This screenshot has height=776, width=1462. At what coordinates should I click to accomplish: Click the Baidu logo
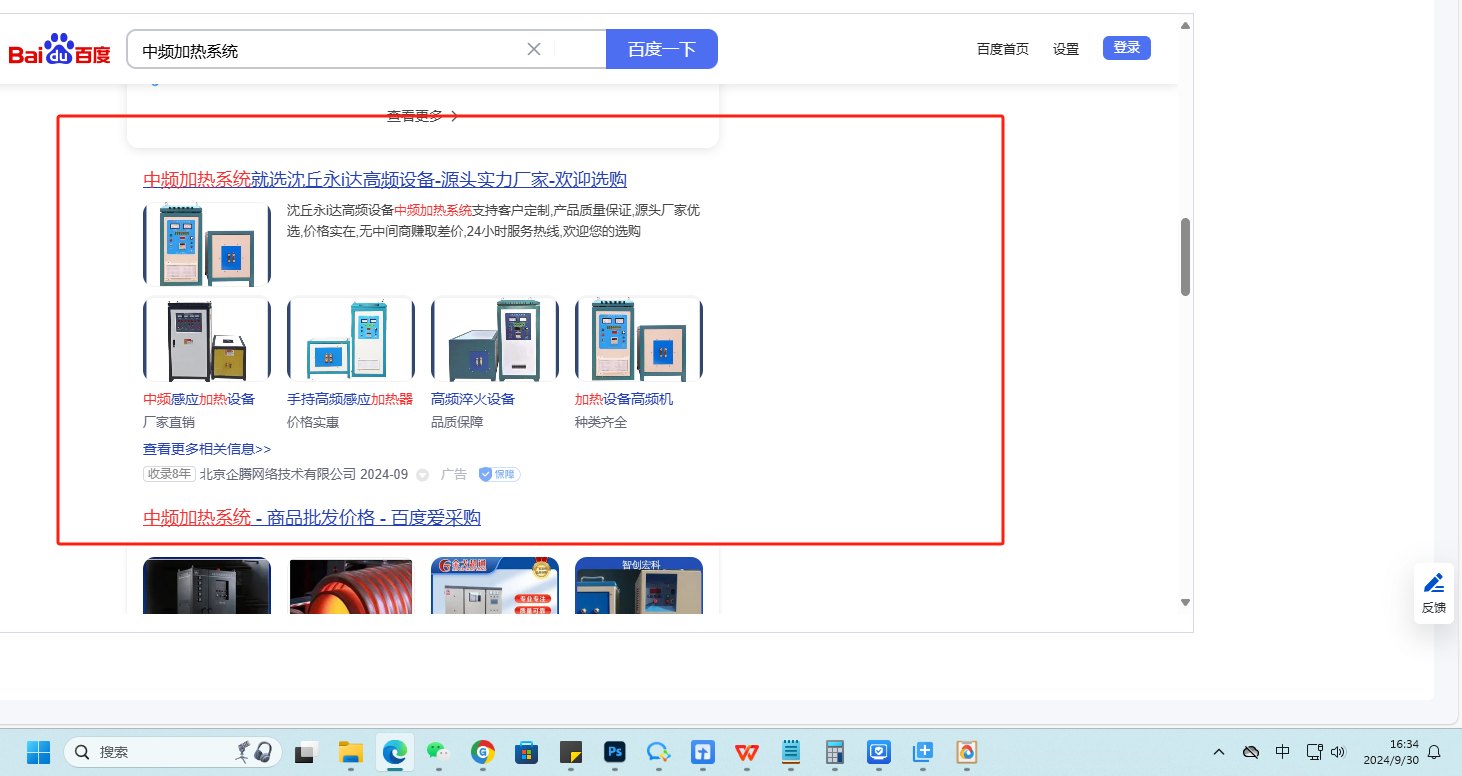60,49
